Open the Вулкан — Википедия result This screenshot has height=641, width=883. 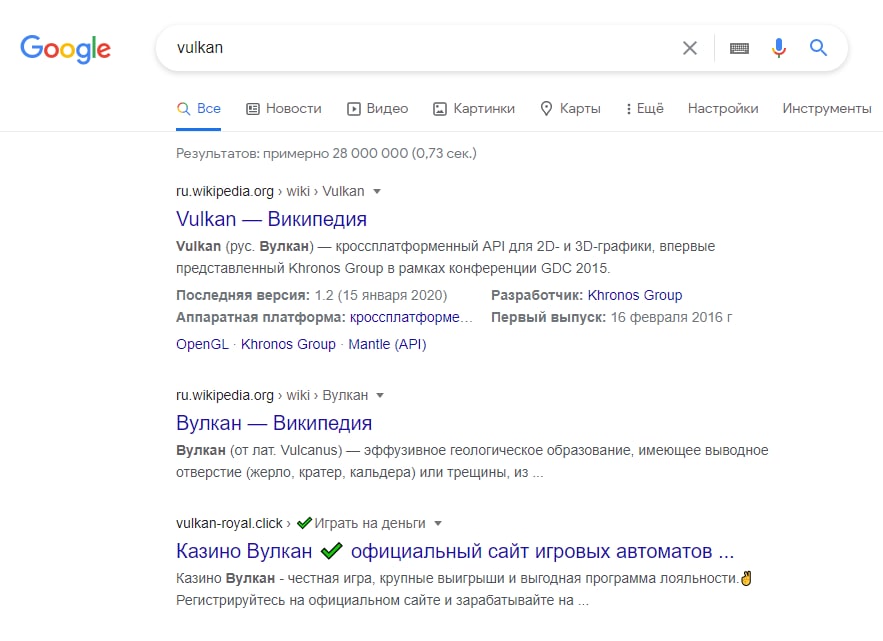pos(274,423)
